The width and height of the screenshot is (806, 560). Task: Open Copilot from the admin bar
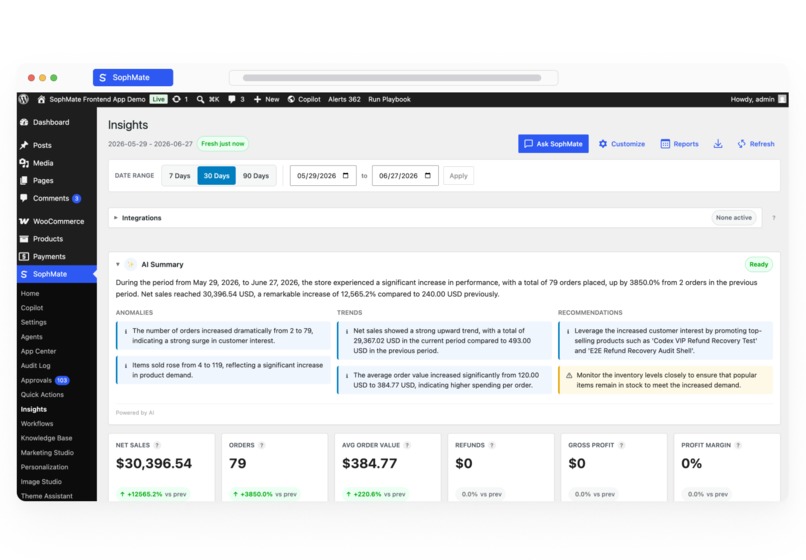click(x=304, y=99)
